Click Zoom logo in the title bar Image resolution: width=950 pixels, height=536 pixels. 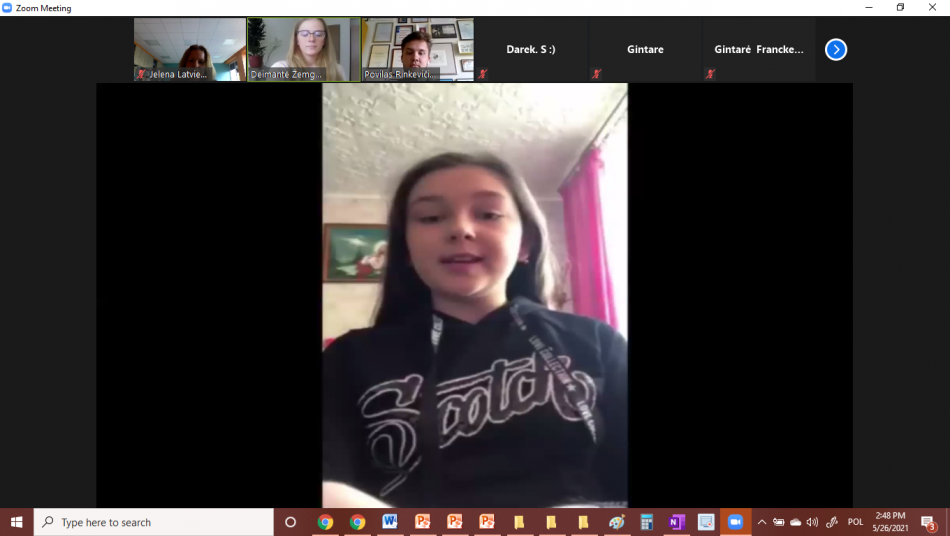(7, 8)
